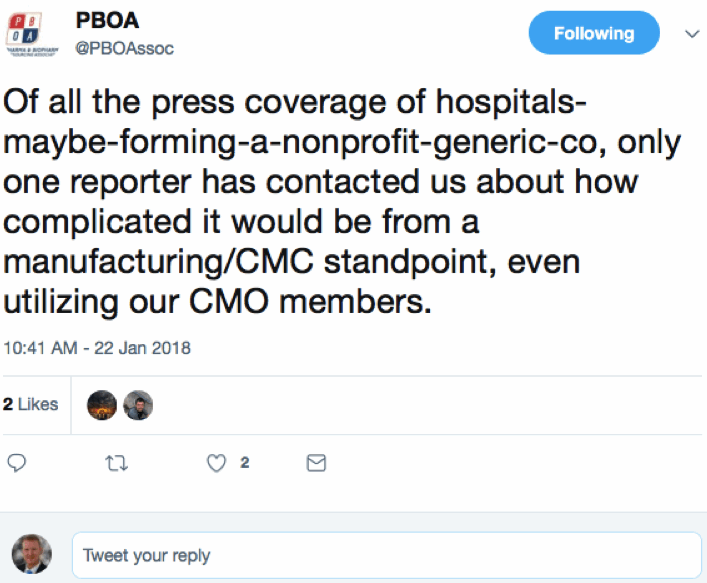Image resolution: width=707 pixels, height=583 pixels.
Task: Click your own avatar beside reply box
Action: tap(31, 553)
